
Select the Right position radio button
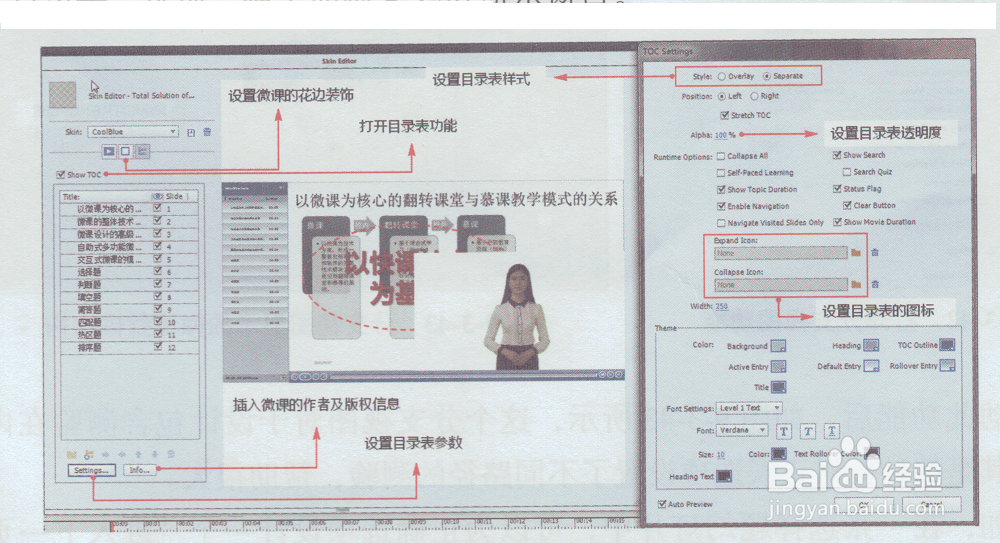754,96
